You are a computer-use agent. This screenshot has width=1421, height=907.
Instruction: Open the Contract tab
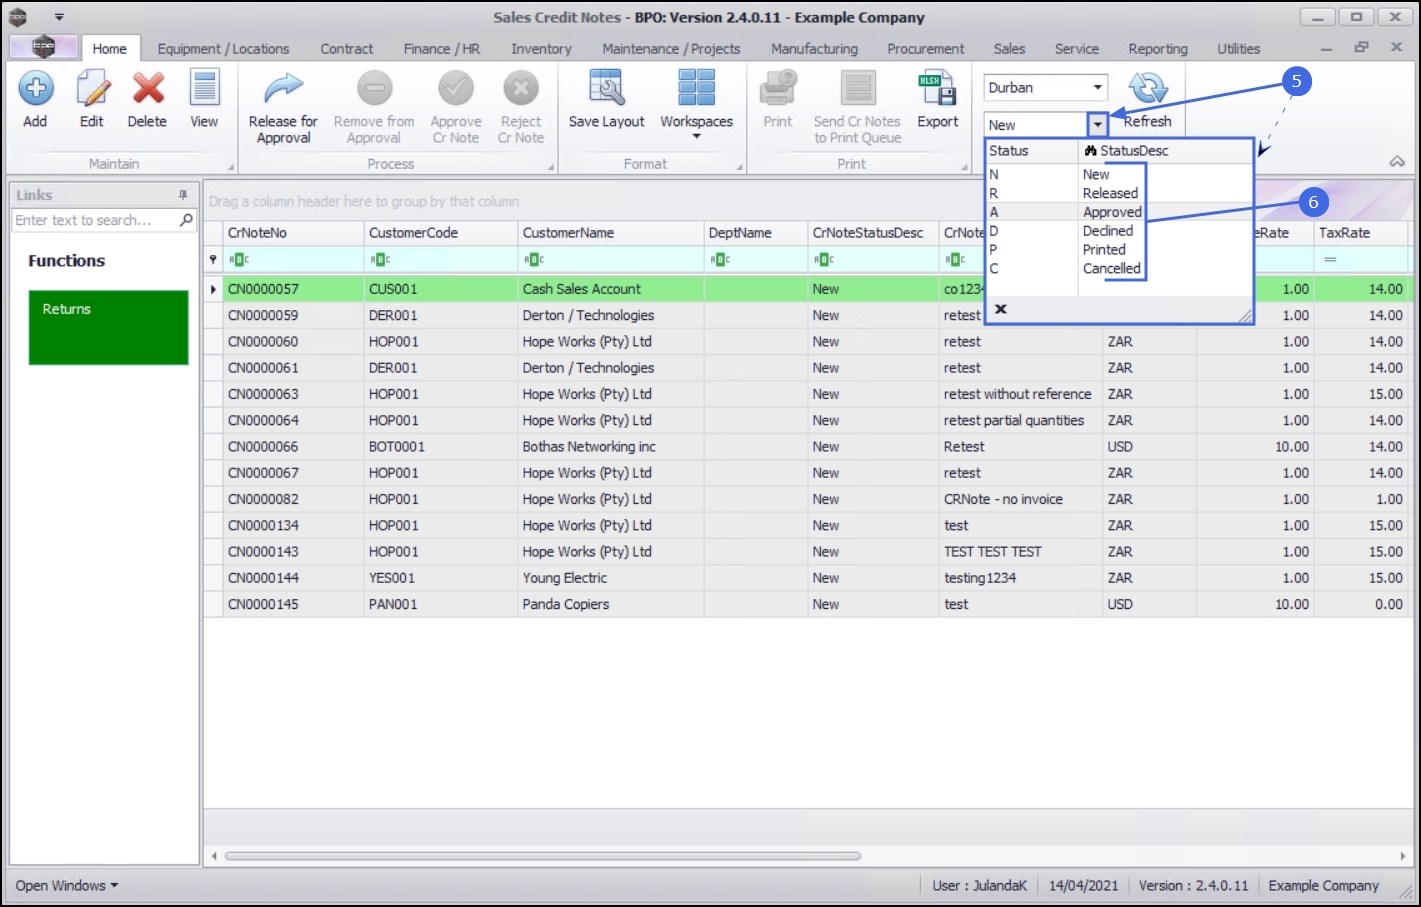pyautogui.click(x=347, y=49)
